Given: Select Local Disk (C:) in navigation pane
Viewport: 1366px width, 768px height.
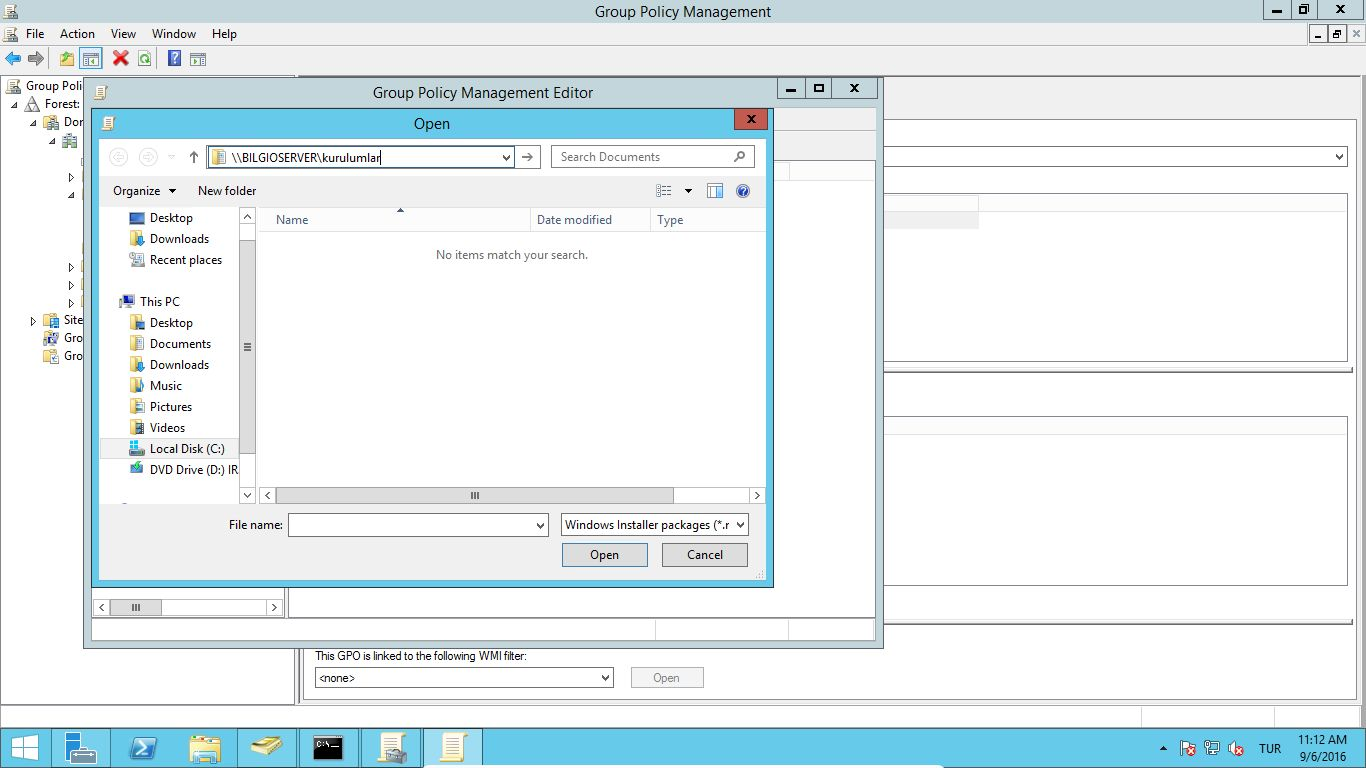Looking at the screenshot, I should pos(186,449).
